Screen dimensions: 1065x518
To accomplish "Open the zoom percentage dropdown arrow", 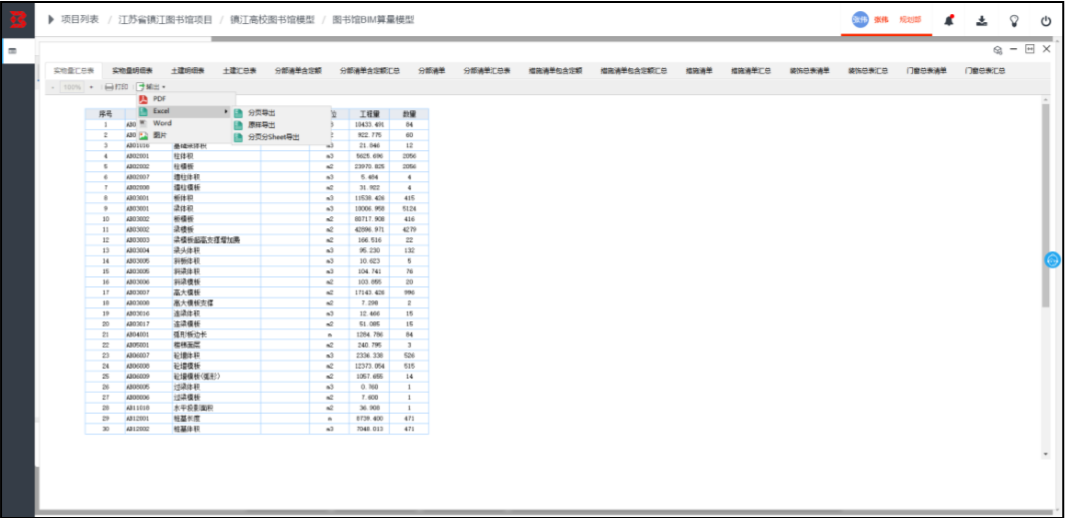I will tap(91, 87).
